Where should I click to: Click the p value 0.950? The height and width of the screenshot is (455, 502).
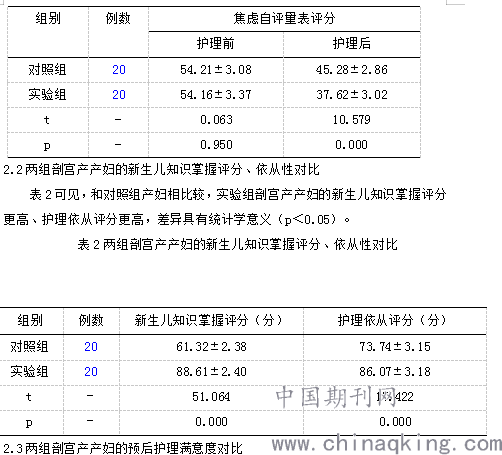[216, 145]
